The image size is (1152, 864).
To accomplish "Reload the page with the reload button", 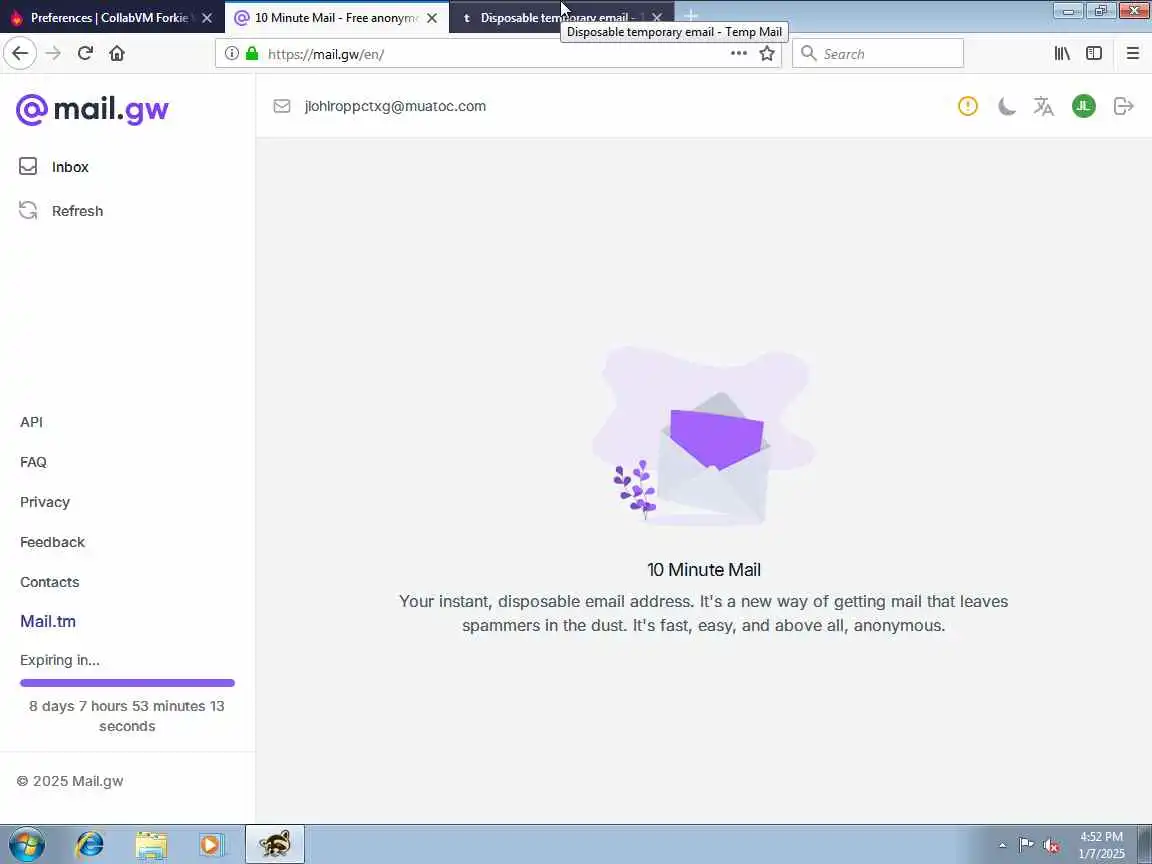I will point(85,54).
